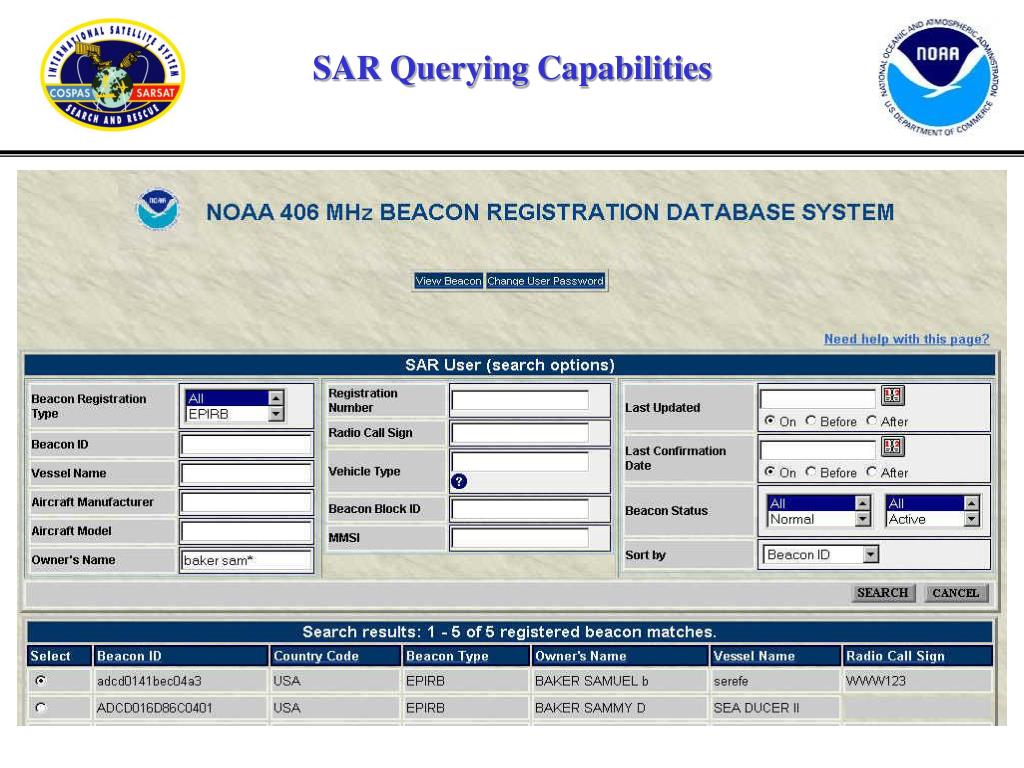Image resolution: width=1024 pixels, height=768 pixels.
Task: Open Change User Password tab
Action: [x=545, y=281]
